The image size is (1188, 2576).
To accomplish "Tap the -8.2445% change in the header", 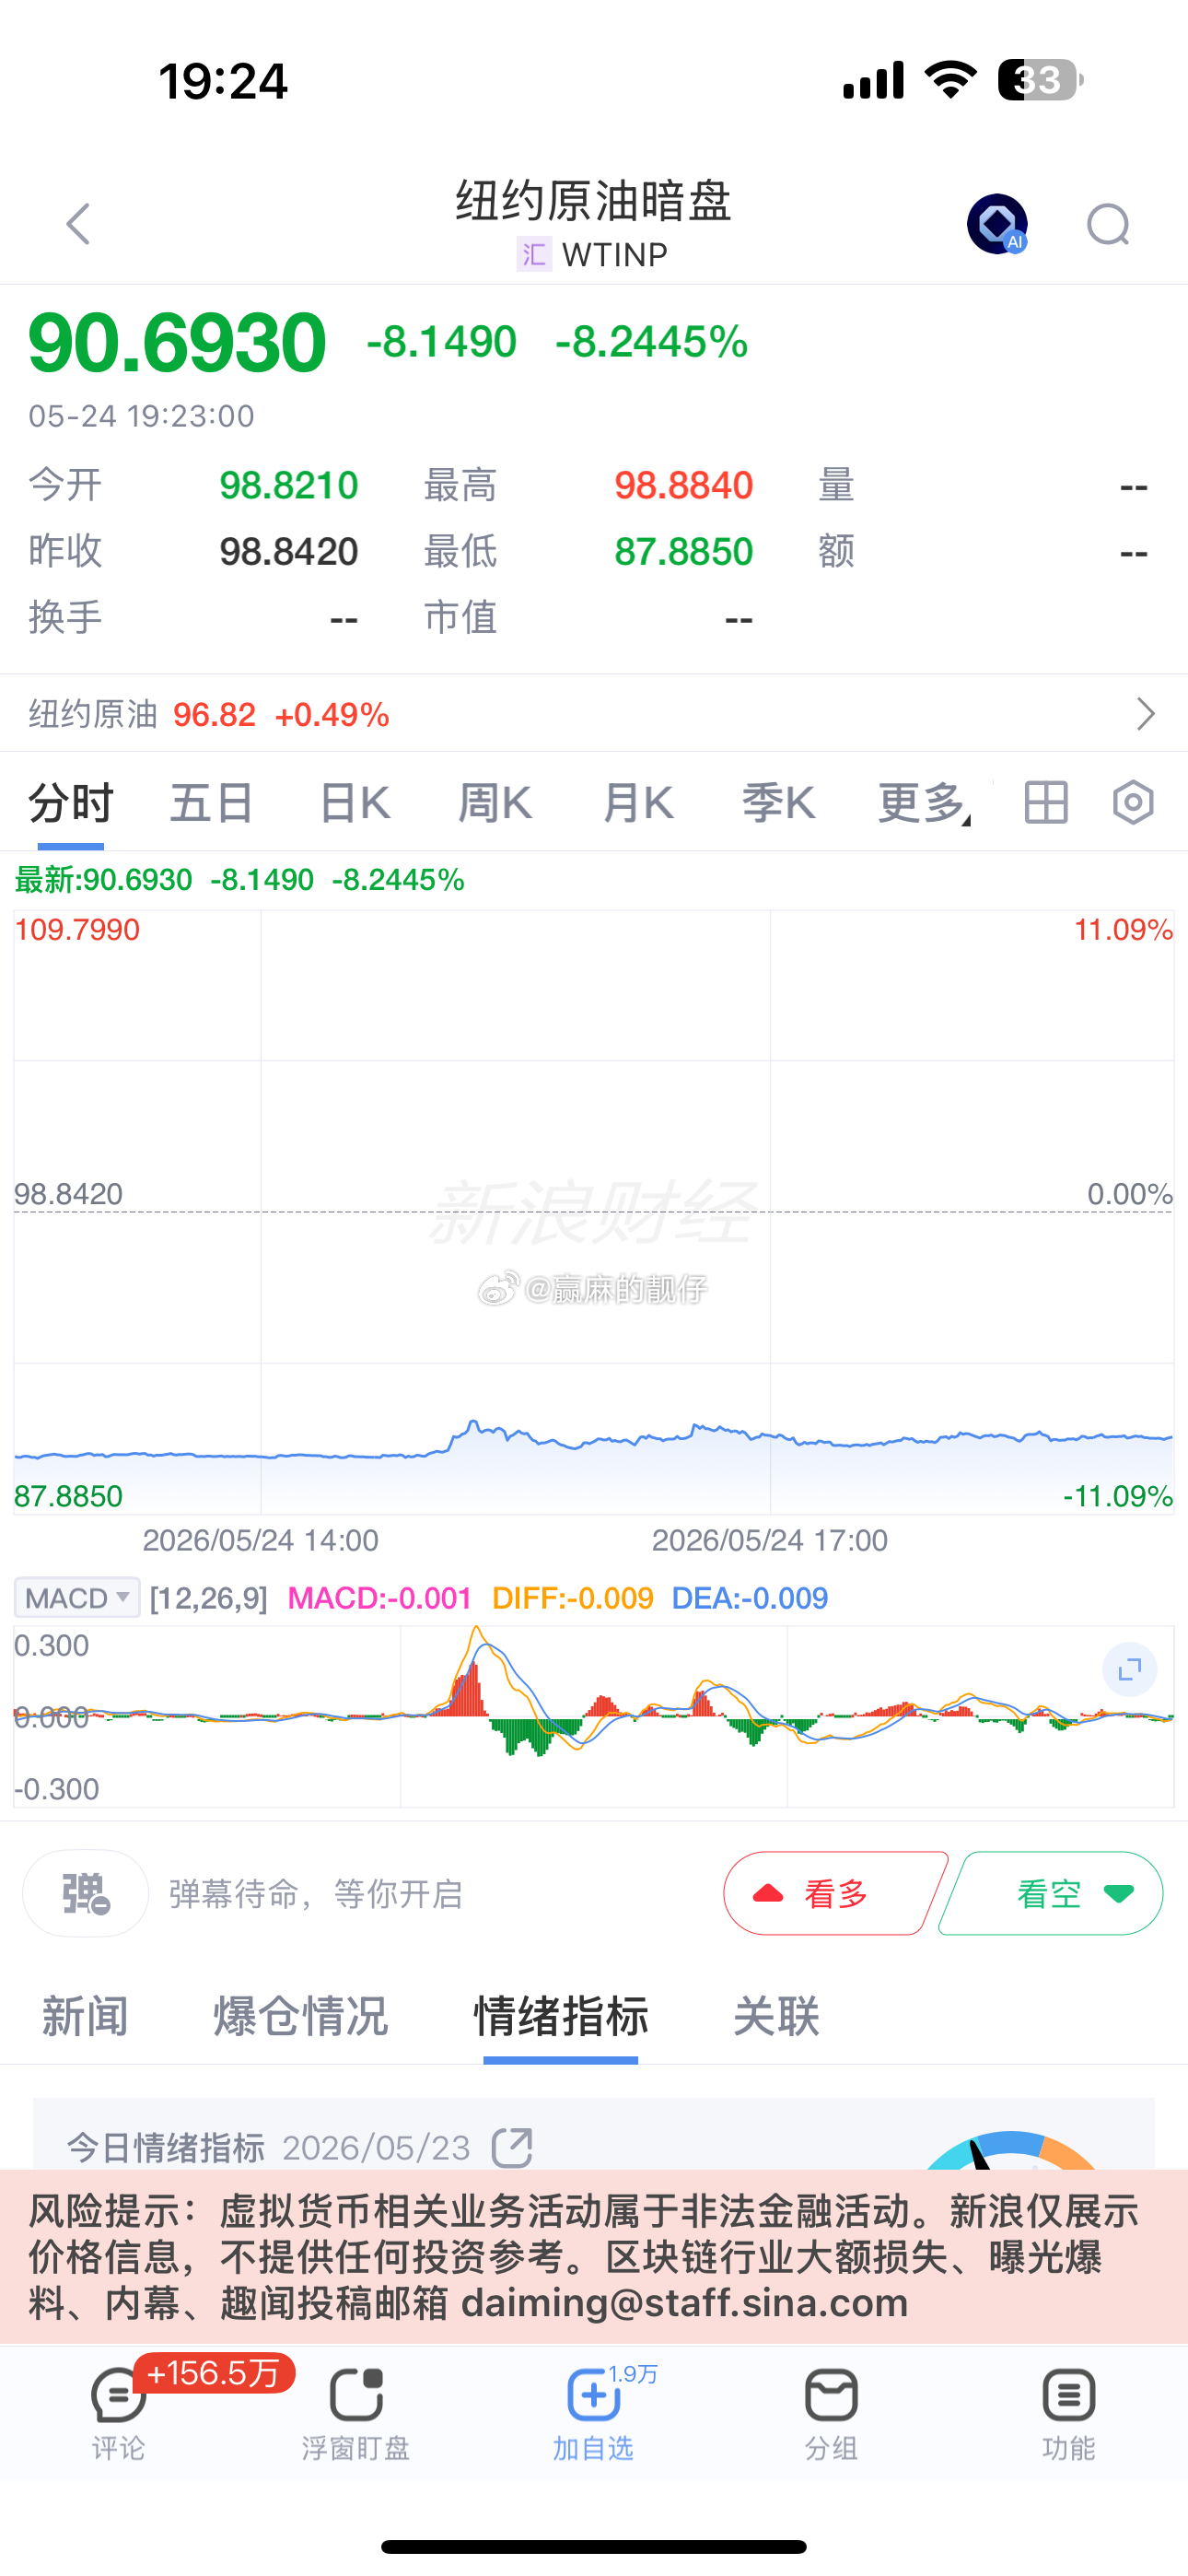I will pos(651,342).
